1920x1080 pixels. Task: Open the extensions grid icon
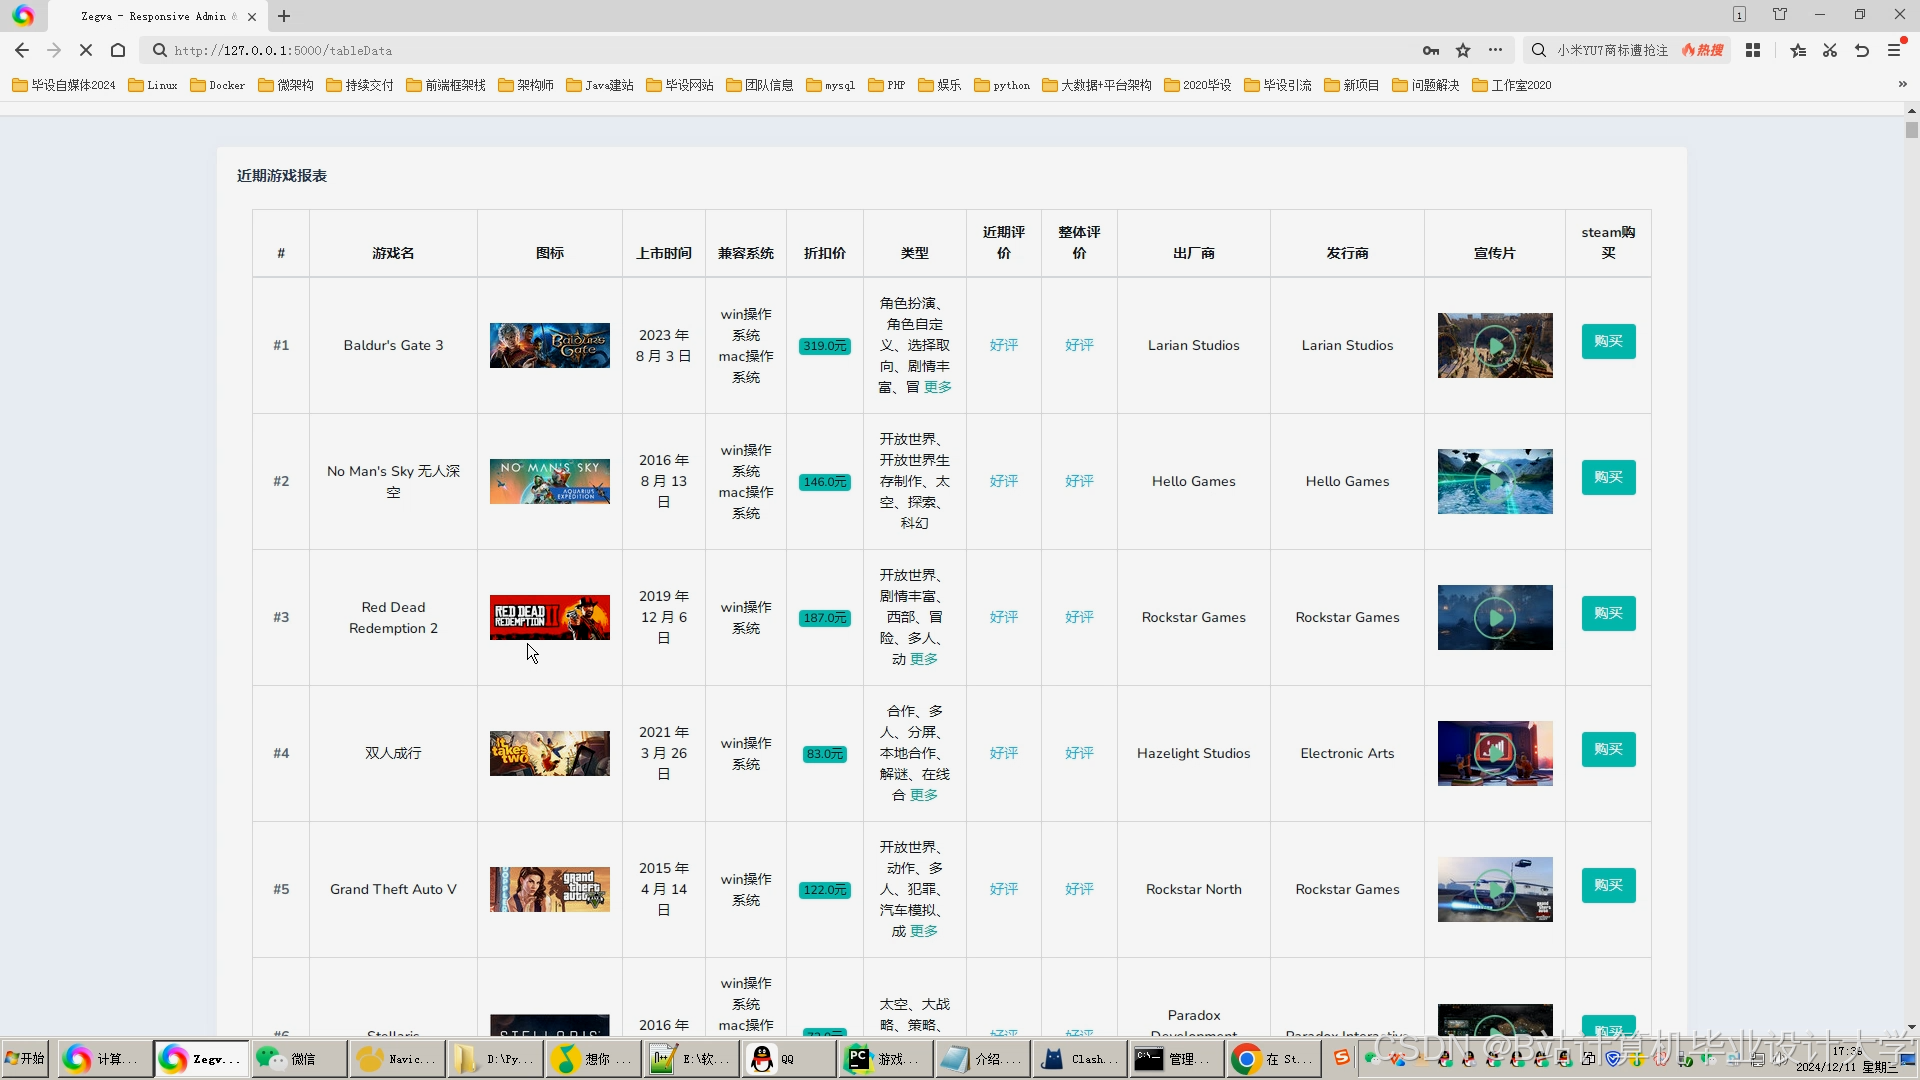point(1753,50)
